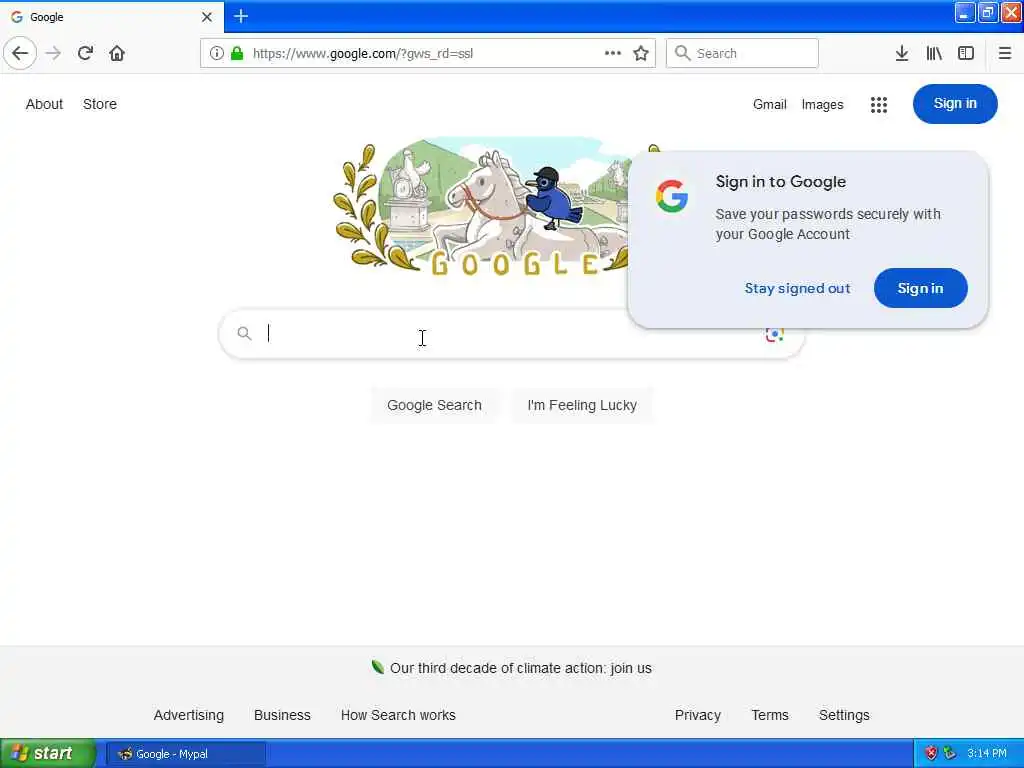Open the Advertising footer link

(x=189, y=715)
